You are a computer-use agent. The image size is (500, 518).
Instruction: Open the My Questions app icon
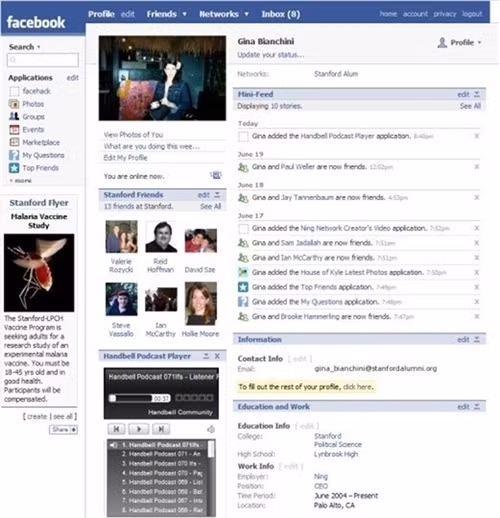14,155
